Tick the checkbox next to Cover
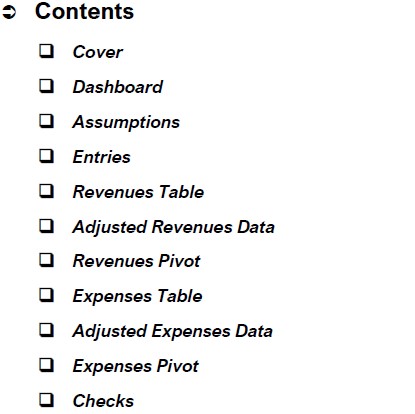 pos(47,51)
